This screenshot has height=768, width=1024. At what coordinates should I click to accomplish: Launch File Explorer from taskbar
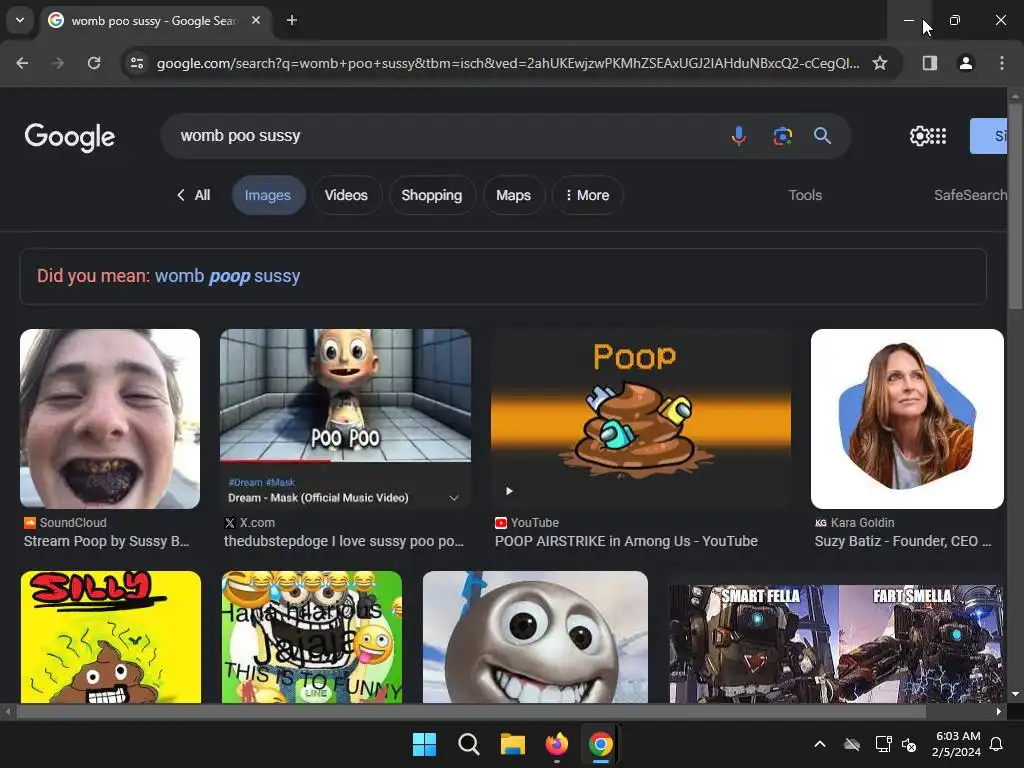[513, 744]
